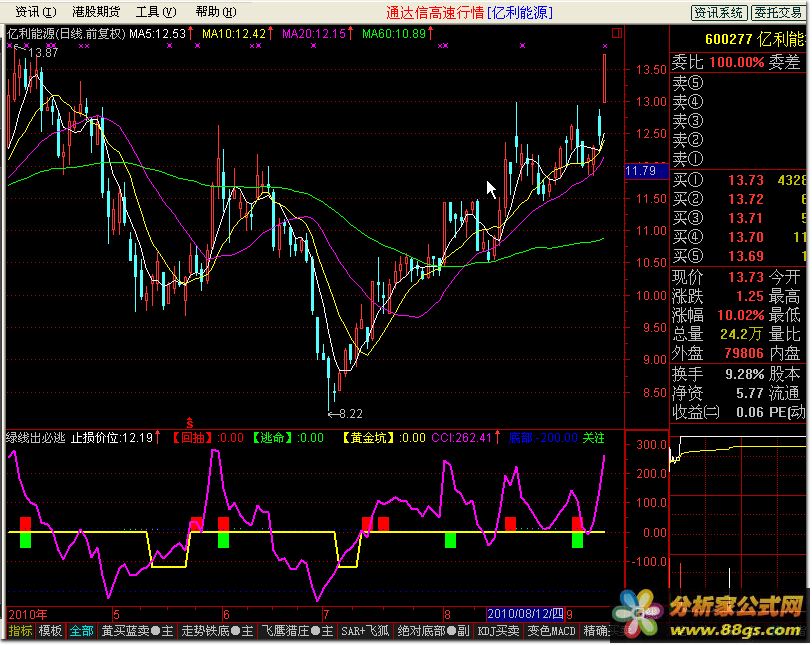Click the small red square icon at chart top-right

(x=616, y=34)
